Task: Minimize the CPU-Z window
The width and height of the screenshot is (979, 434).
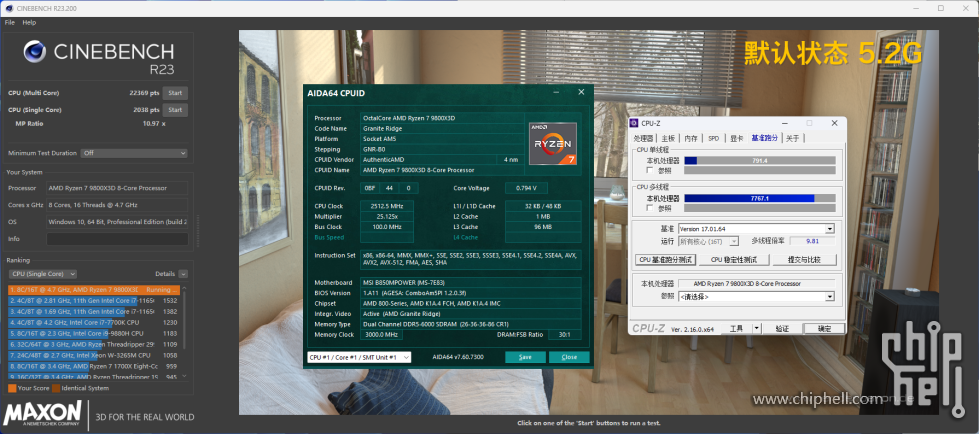Action: pos(785,123)
